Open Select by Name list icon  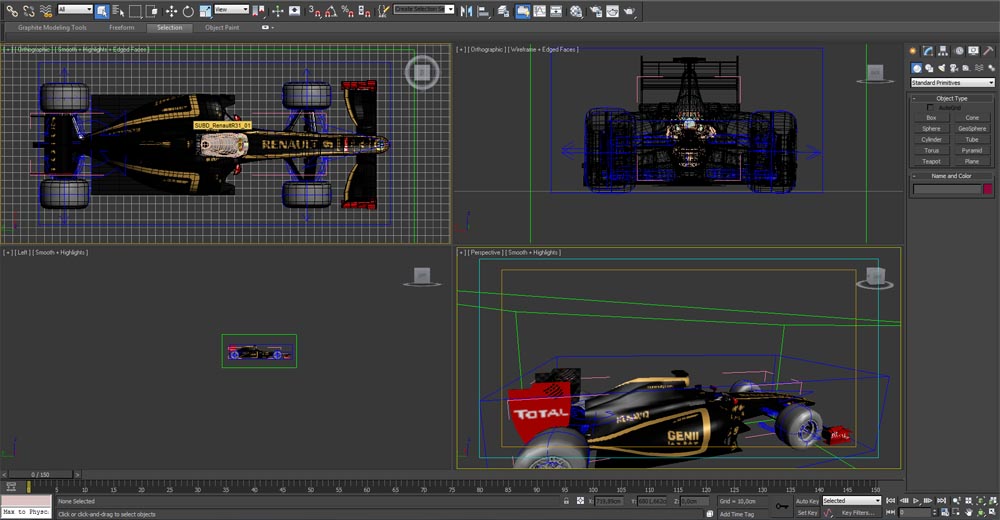click(119, 11)
